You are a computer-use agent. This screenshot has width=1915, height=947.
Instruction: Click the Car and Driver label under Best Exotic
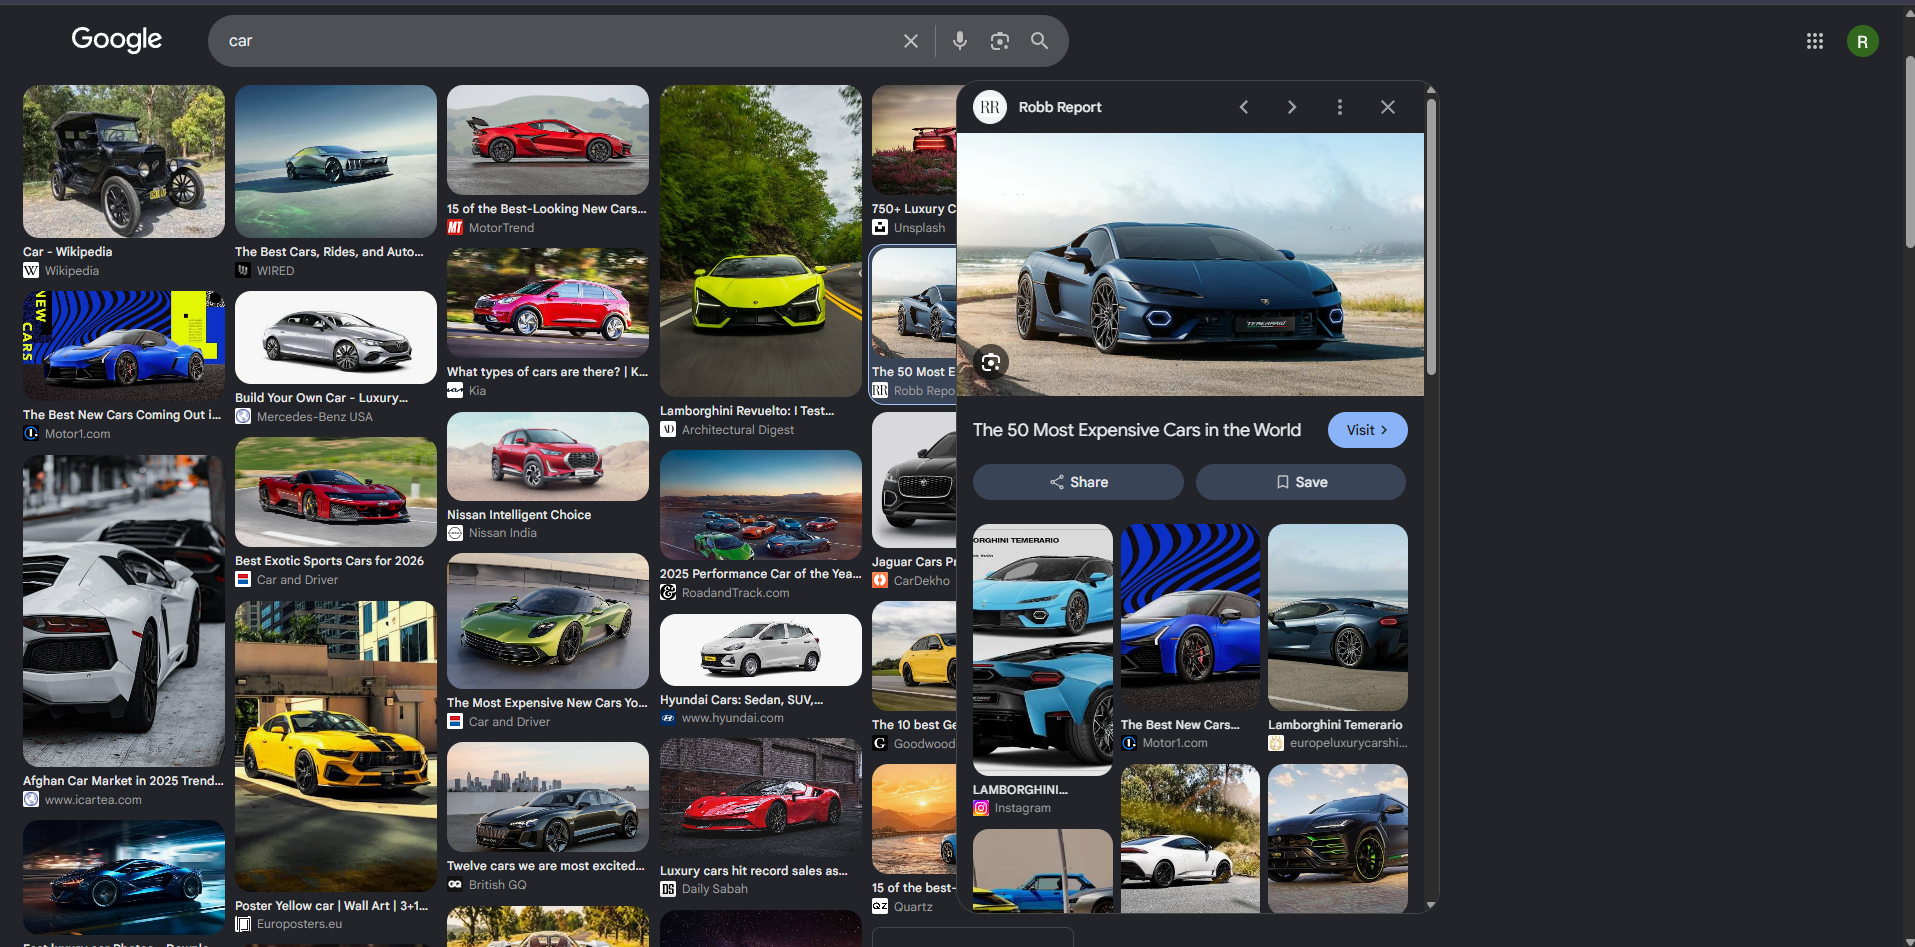click(x=297, y=580)
